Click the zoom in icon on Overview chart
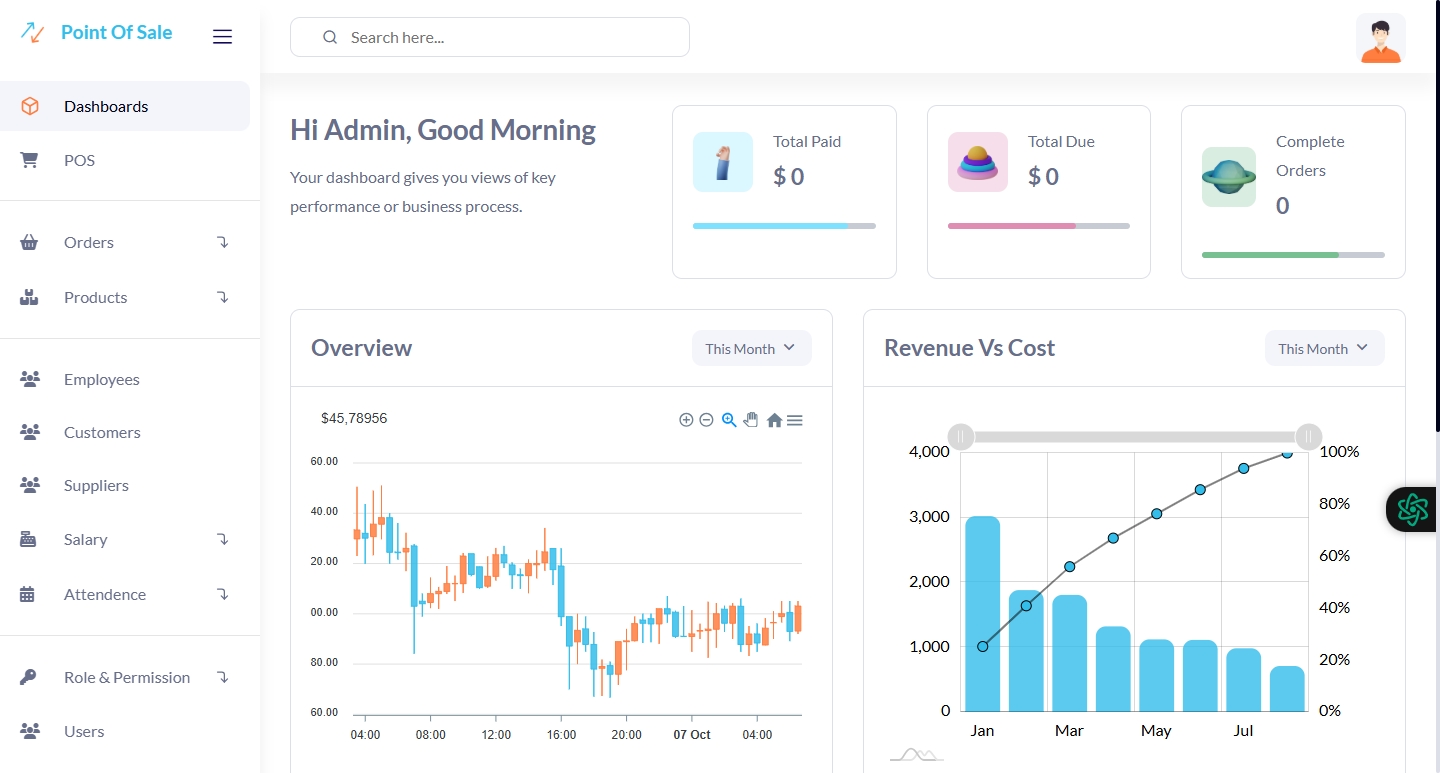Screen dimensions: 1440x773 686,420
